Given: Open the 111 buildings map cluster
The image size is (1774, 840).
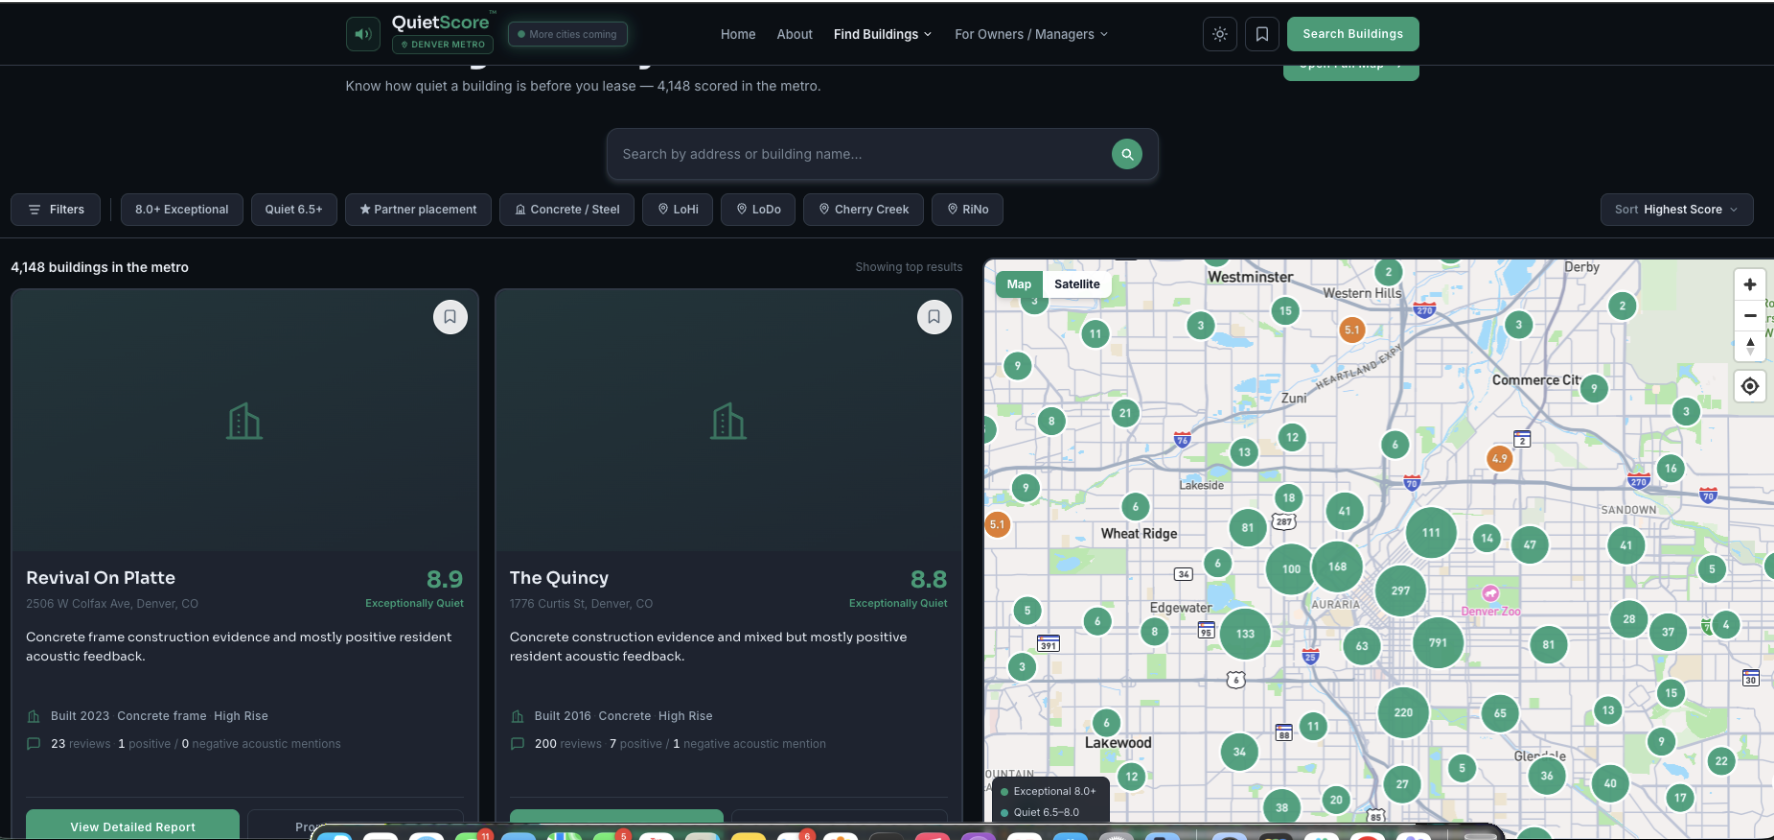Looking at the screenshot, I should click(x=1431, y=533).
